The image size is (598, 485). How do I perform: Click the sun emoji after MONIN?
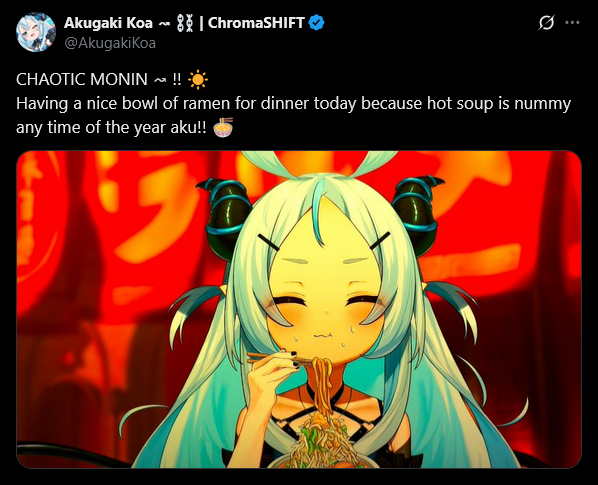[x=198, y=80]
